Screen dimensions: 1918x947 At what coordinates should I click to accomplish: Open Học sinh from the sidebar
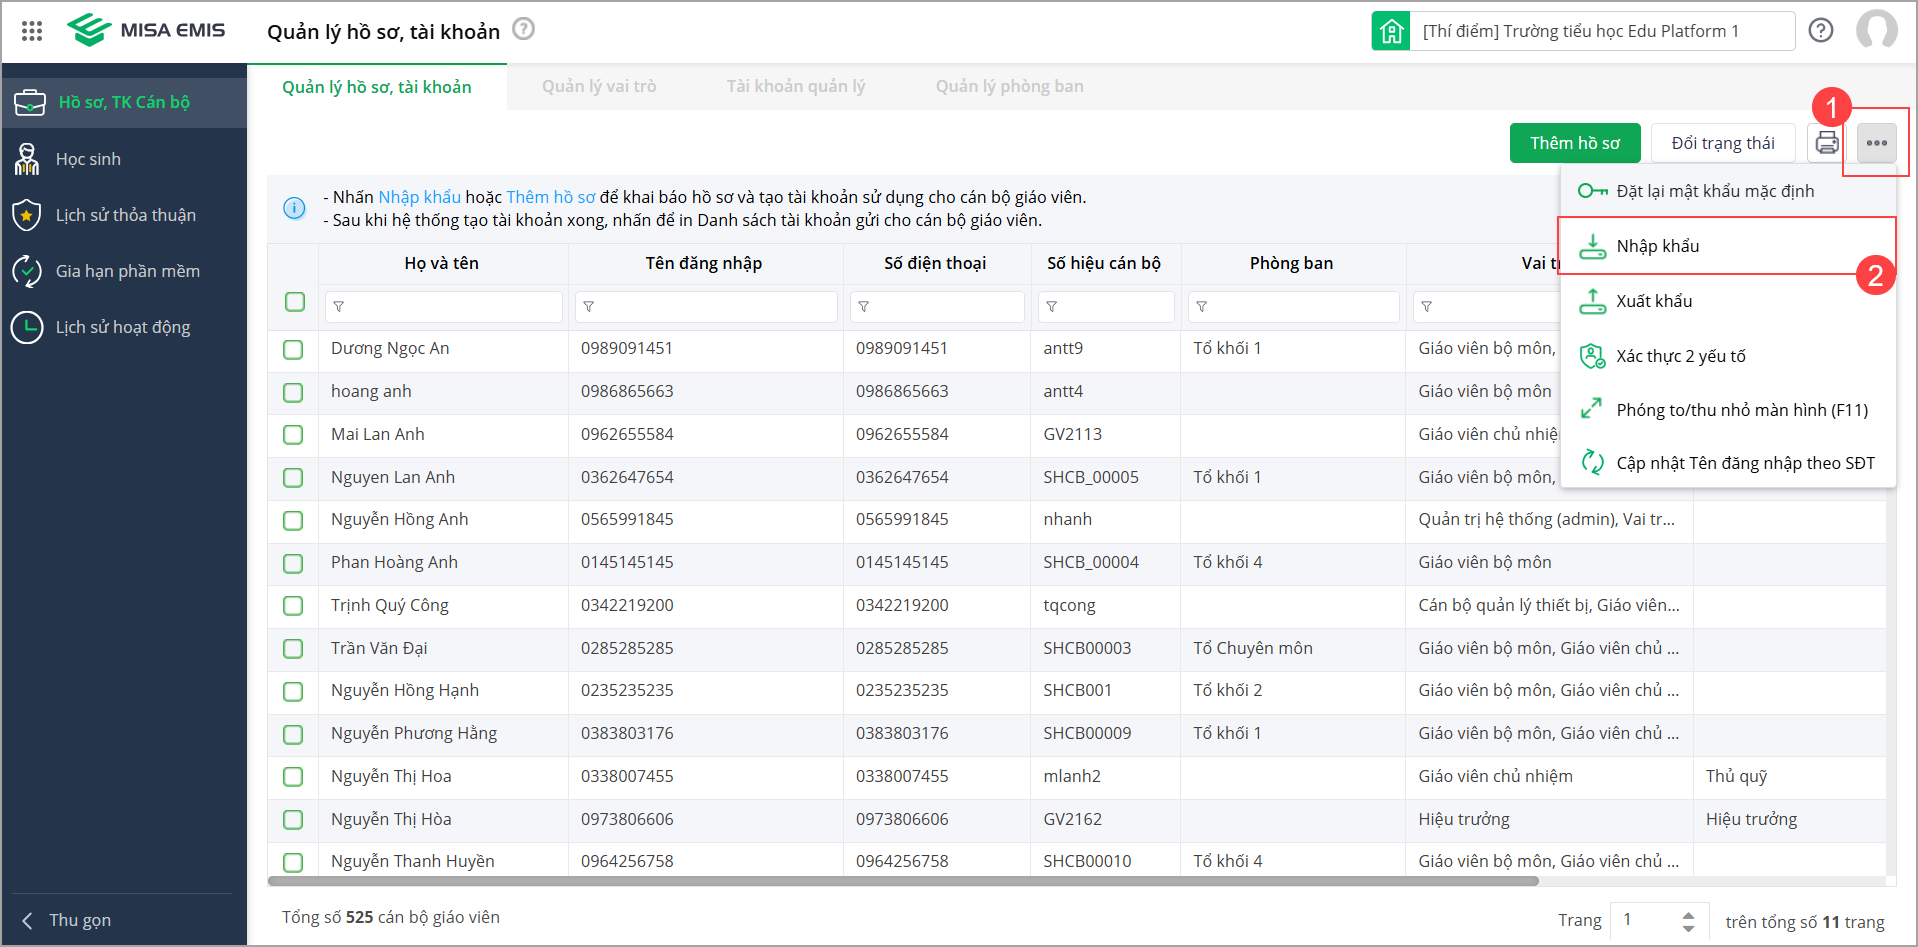tap(88, 159)
